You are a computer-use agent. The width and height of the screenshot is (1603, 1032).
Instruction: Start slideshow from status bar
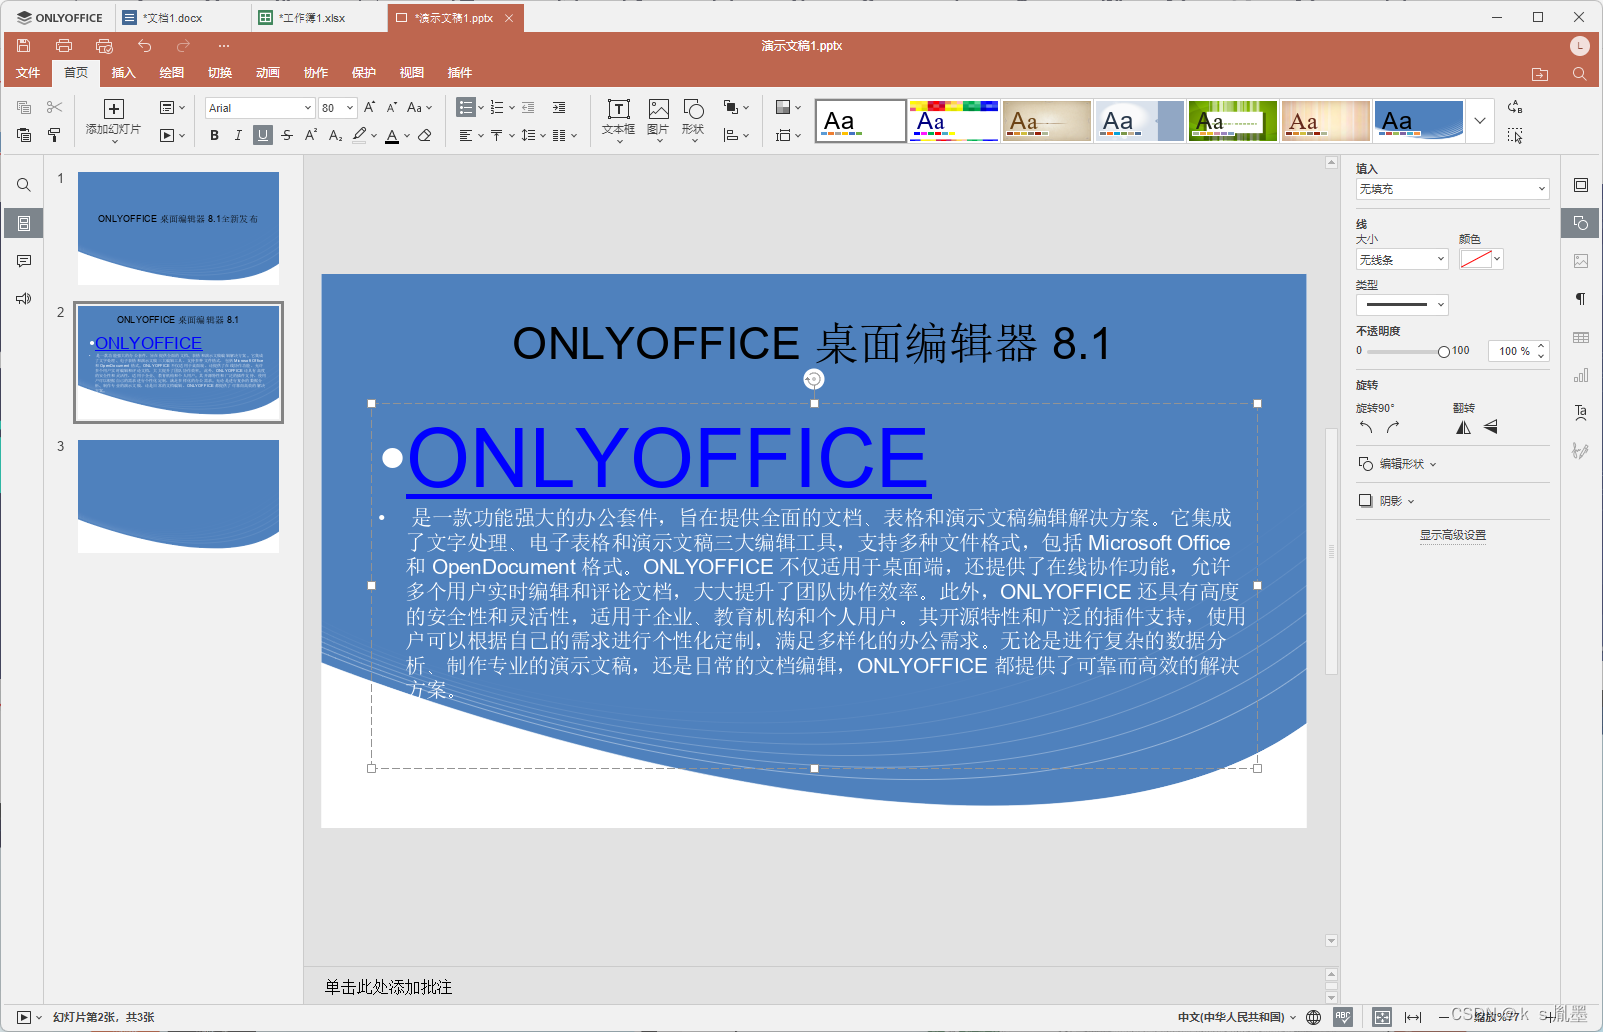(24, 1017)
